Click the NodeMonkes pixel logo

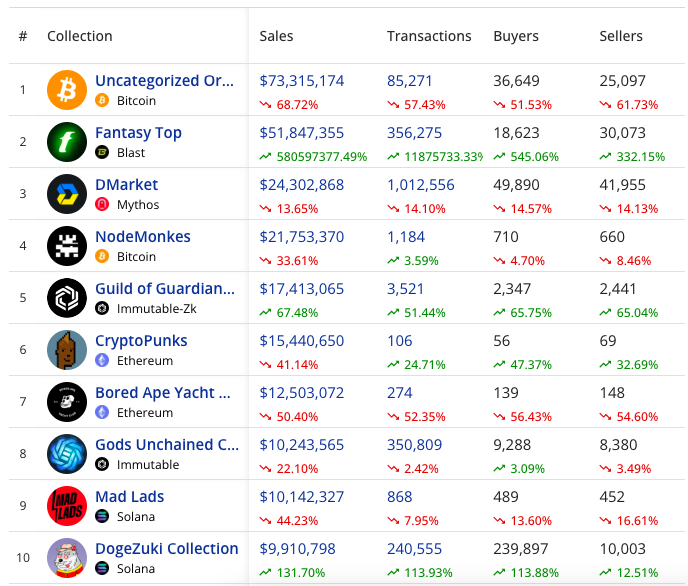pyautogui.click(x=67, y=246)
